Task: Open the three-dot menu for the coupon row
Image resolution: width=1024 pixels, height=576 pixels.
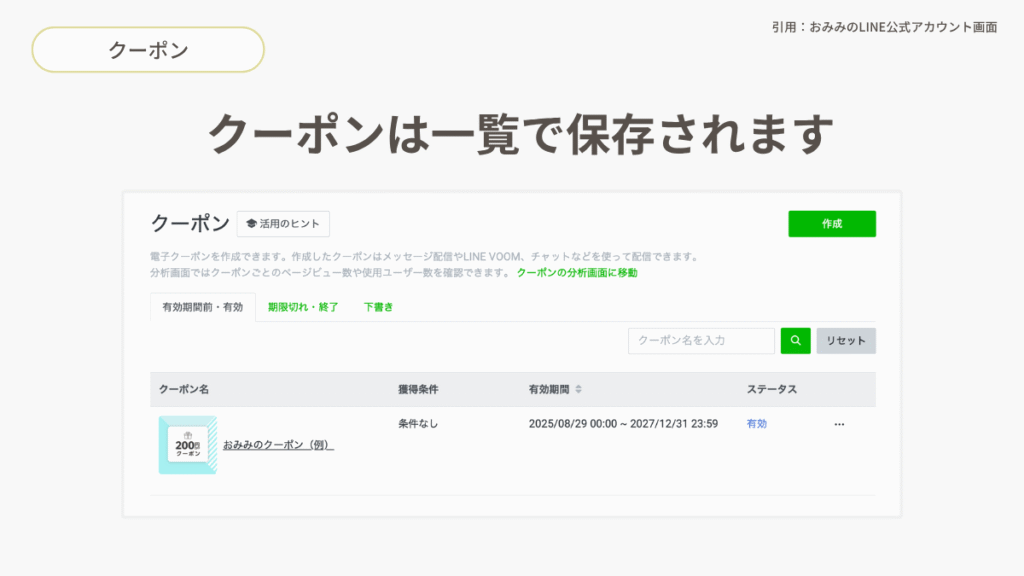Action: point(839,424)
